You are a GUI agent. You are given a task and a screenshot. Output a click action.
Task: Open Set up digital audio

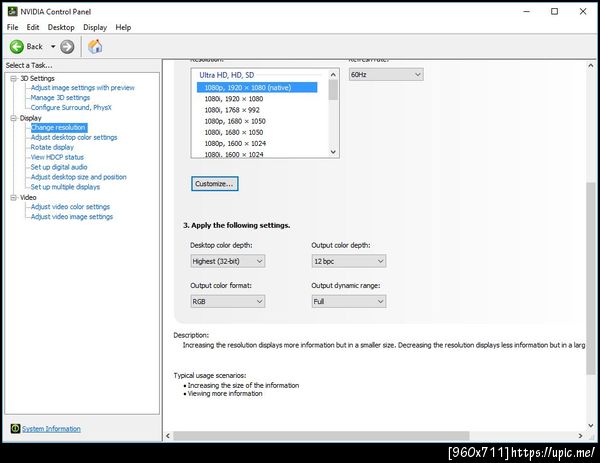[x=59, y=167]
